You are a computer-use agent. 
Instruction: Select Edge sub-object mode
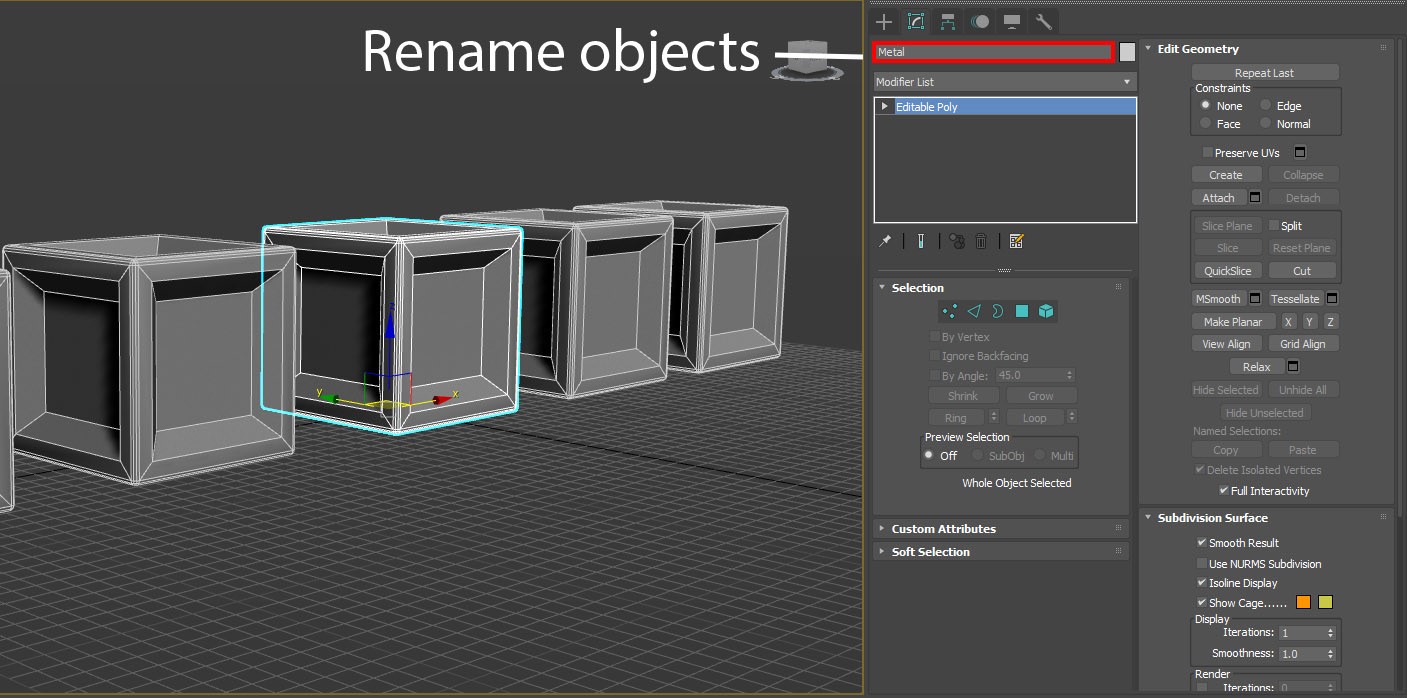973,311
